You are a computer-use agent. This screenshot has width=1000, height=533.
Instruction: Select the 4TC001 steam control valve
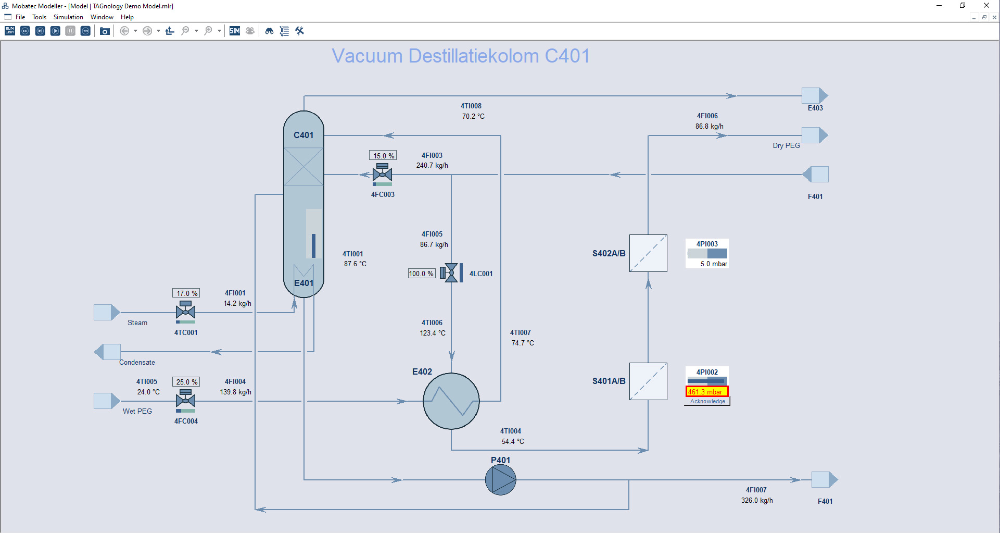tap(186, 312)
